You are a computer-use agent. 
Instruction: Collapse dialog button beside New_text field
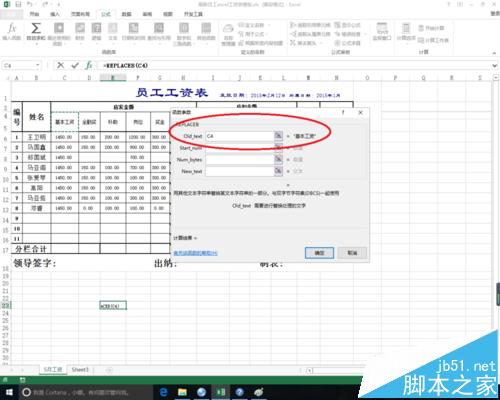(278, 171)
